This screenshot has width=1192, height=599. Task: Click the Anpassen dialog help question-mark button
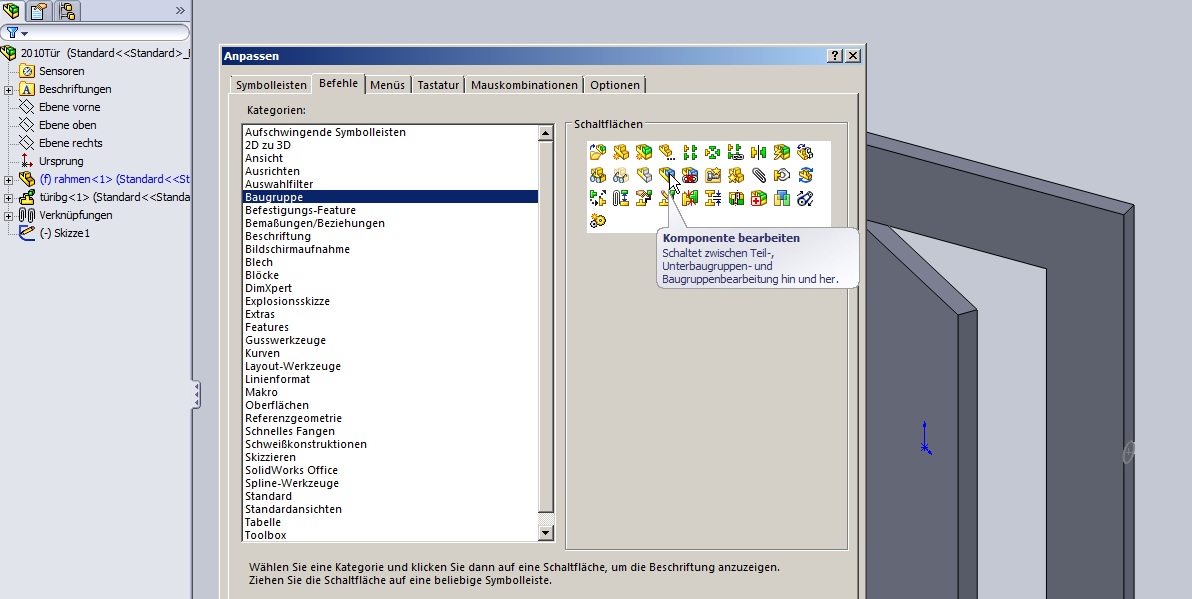[x=835, y=55]
